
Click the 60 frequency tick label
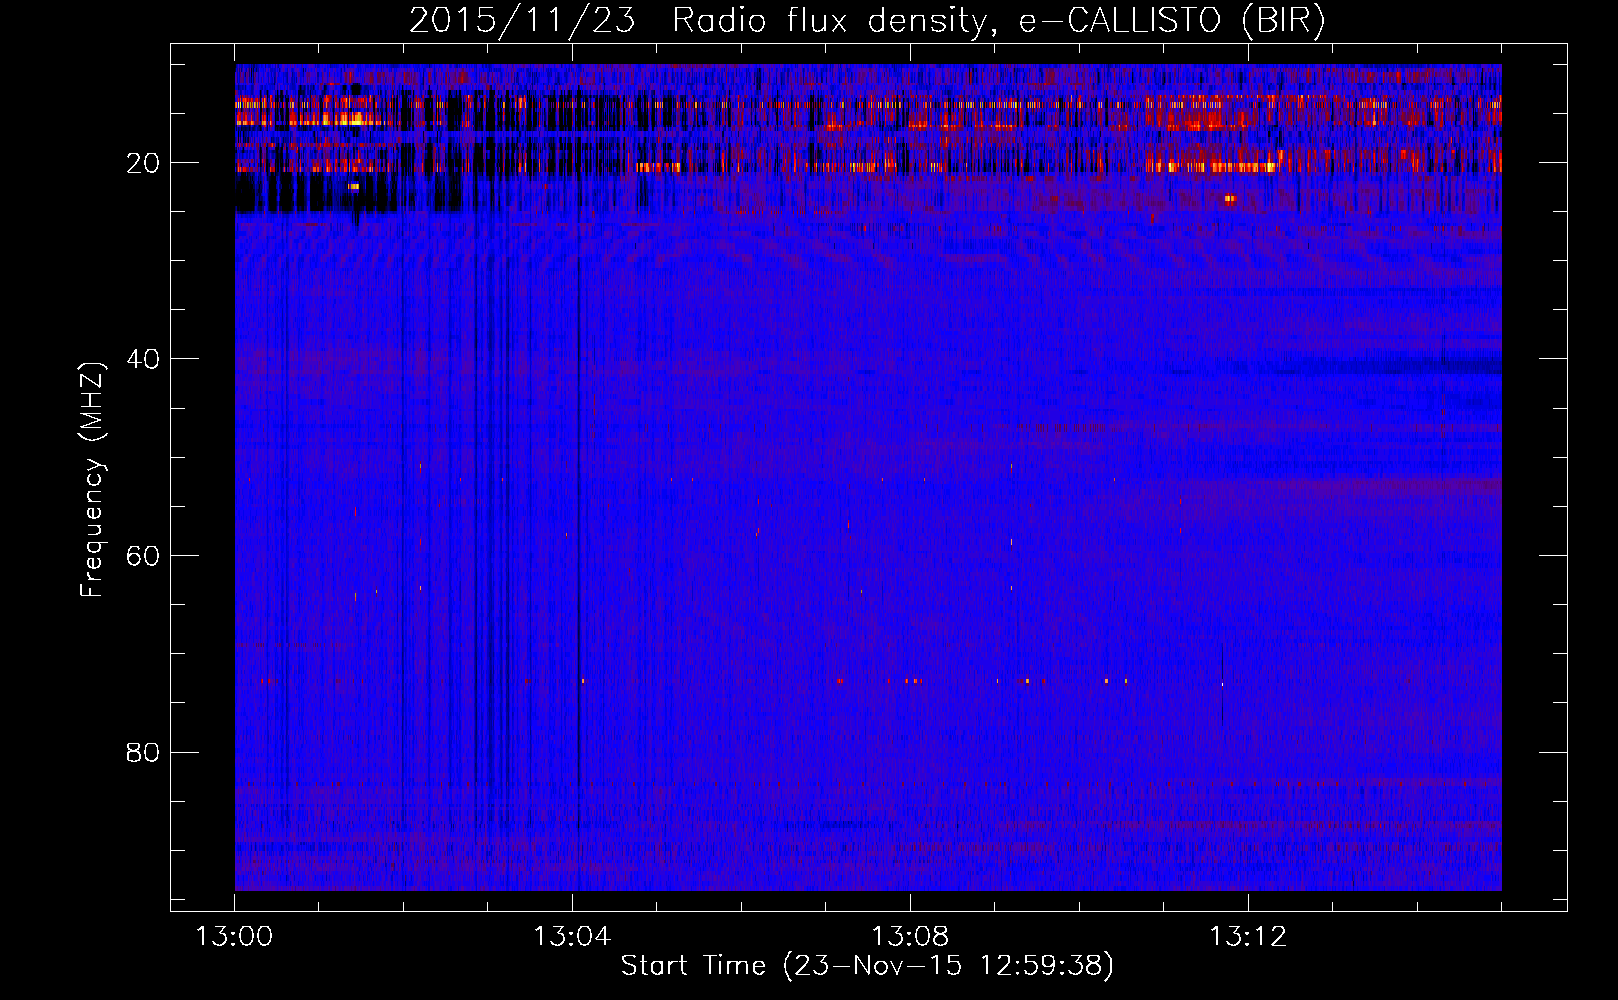[x=144, y=556]
